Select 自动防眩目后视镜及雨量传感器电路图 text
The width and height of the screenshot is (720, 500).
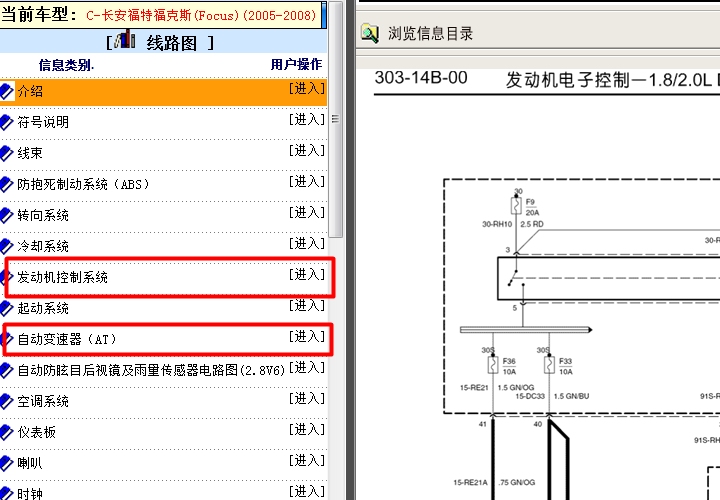coord(151,370)
